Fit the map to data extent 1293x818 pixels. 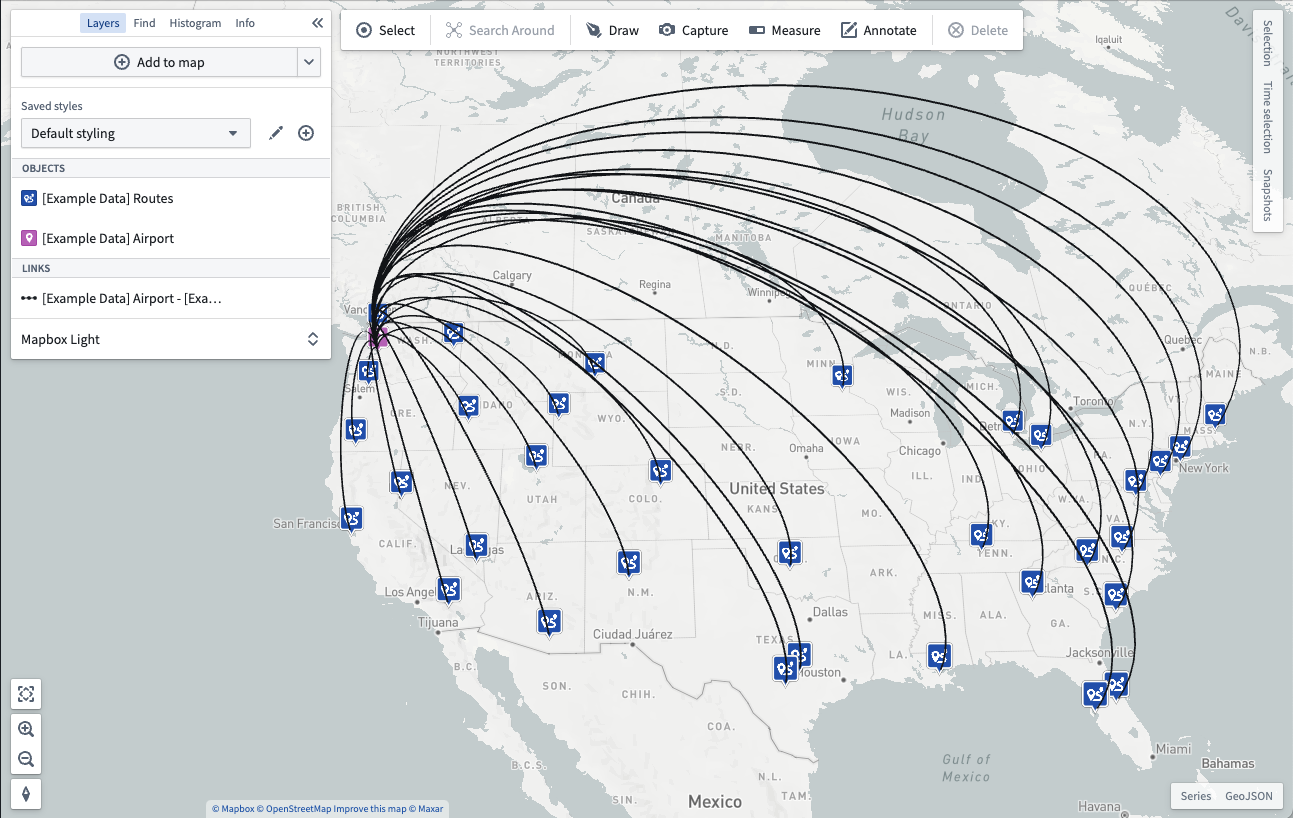26,694
